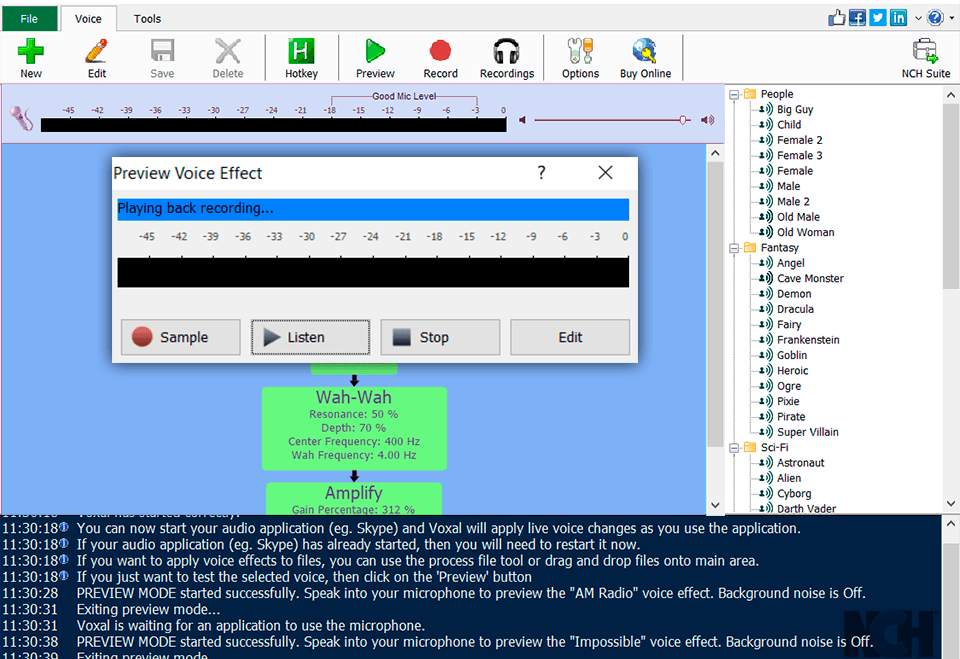Collapse the Fantasy folder tree node
The width and height of the screenshot is (960, 659).
coord(735,248)
